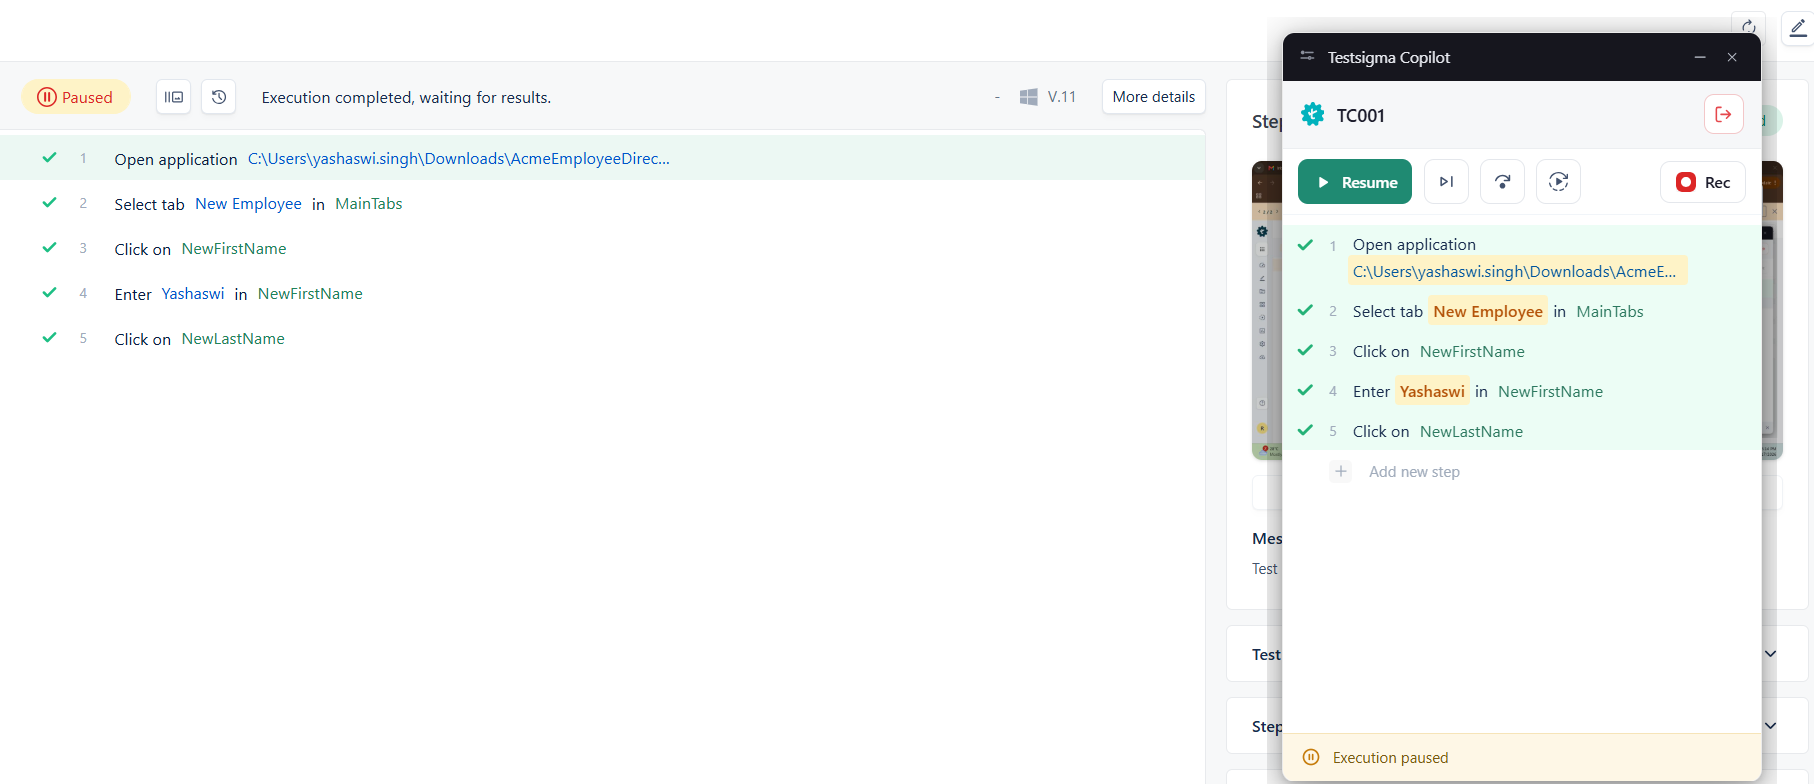This screenshot has height=784, width=1814.
Task: Click New Employee value in main step 2
Action: [248, 204]
